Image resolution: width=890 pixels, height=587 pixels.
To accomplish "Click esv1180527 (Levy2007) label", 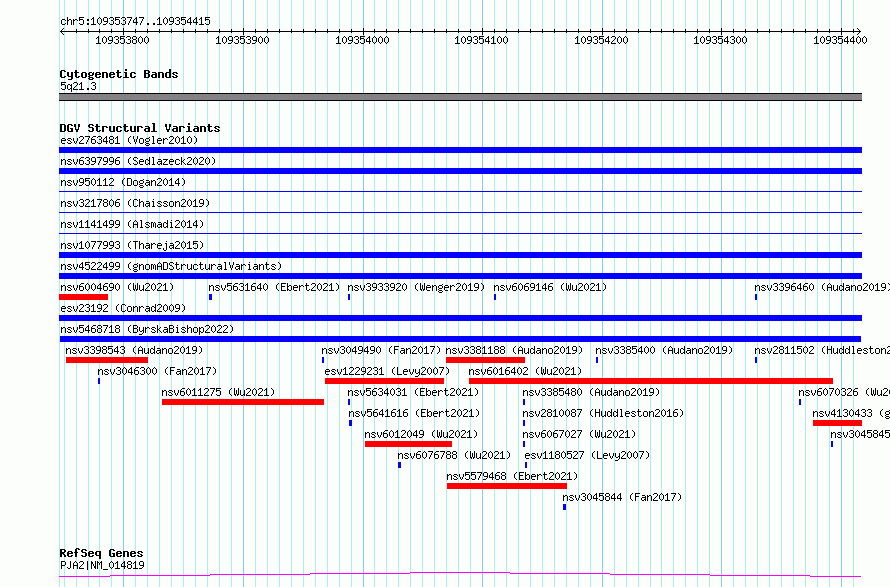I will (x=587, y=455).
